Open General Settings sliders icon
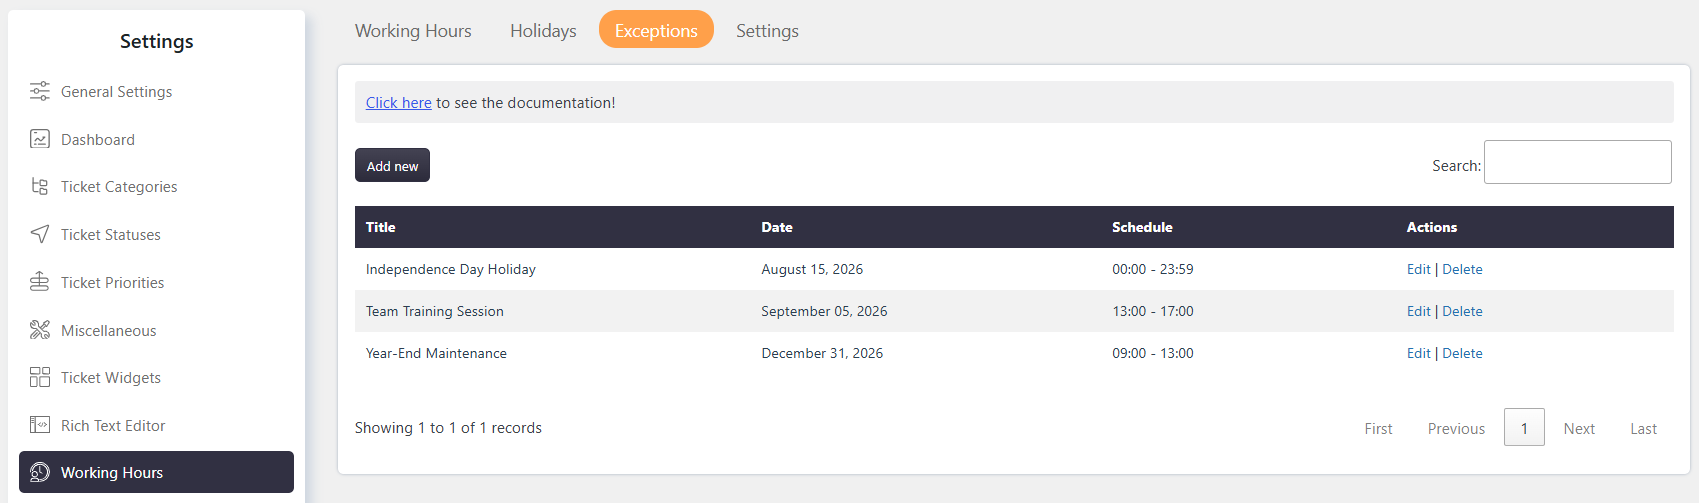The image size is (1699, 503). 40,91
